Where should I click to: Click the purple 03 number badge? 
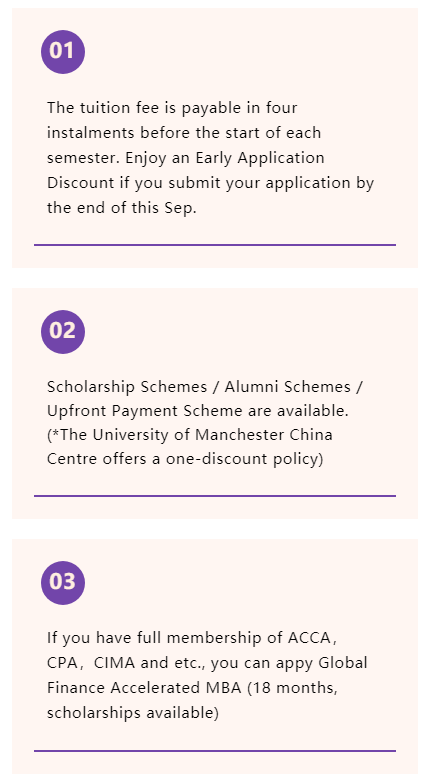coord(63,582)
